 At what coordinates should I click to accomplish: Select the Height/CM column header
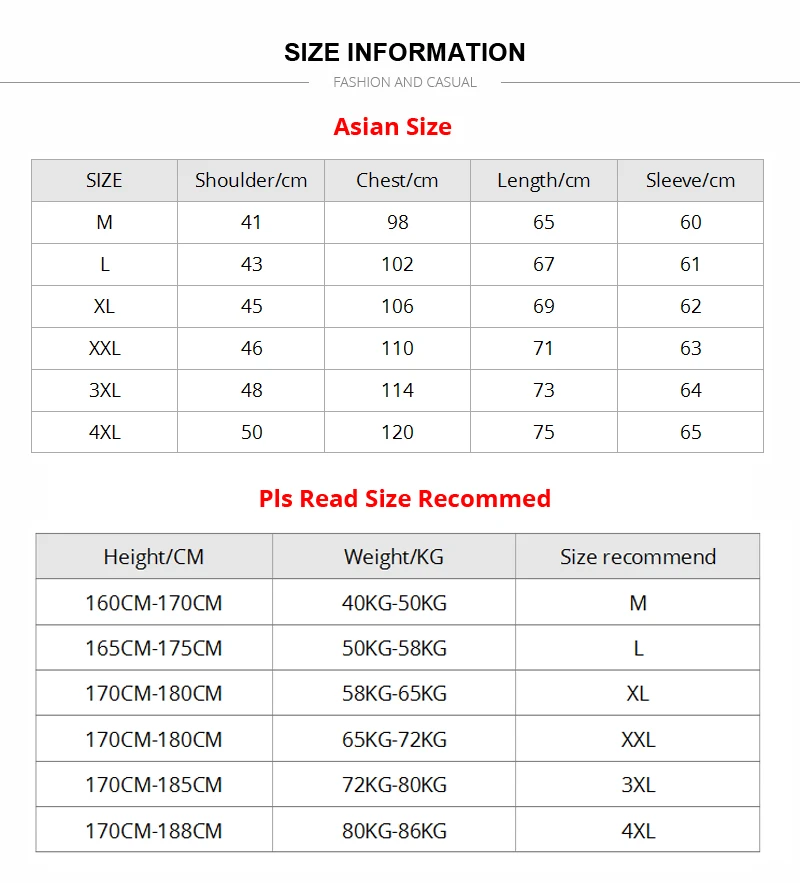[154, 556]
